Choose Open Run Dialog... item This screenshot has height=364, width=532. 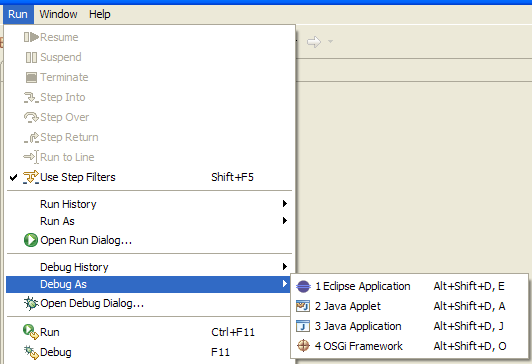tap(149, 240)
